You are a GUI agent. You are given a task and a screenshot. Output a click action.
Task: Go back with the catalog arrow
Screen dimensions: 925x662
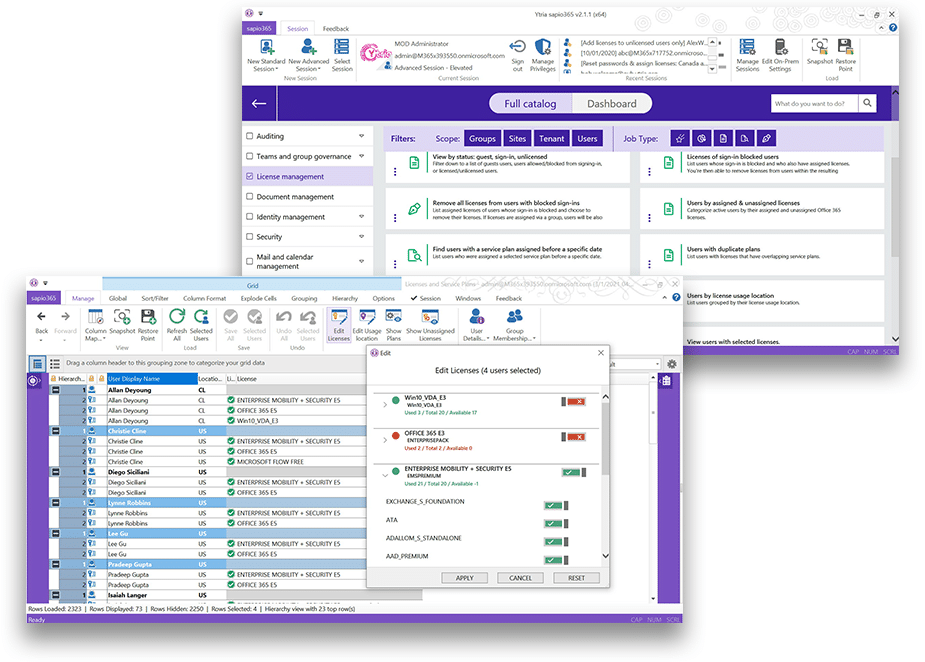pos(259,104)
